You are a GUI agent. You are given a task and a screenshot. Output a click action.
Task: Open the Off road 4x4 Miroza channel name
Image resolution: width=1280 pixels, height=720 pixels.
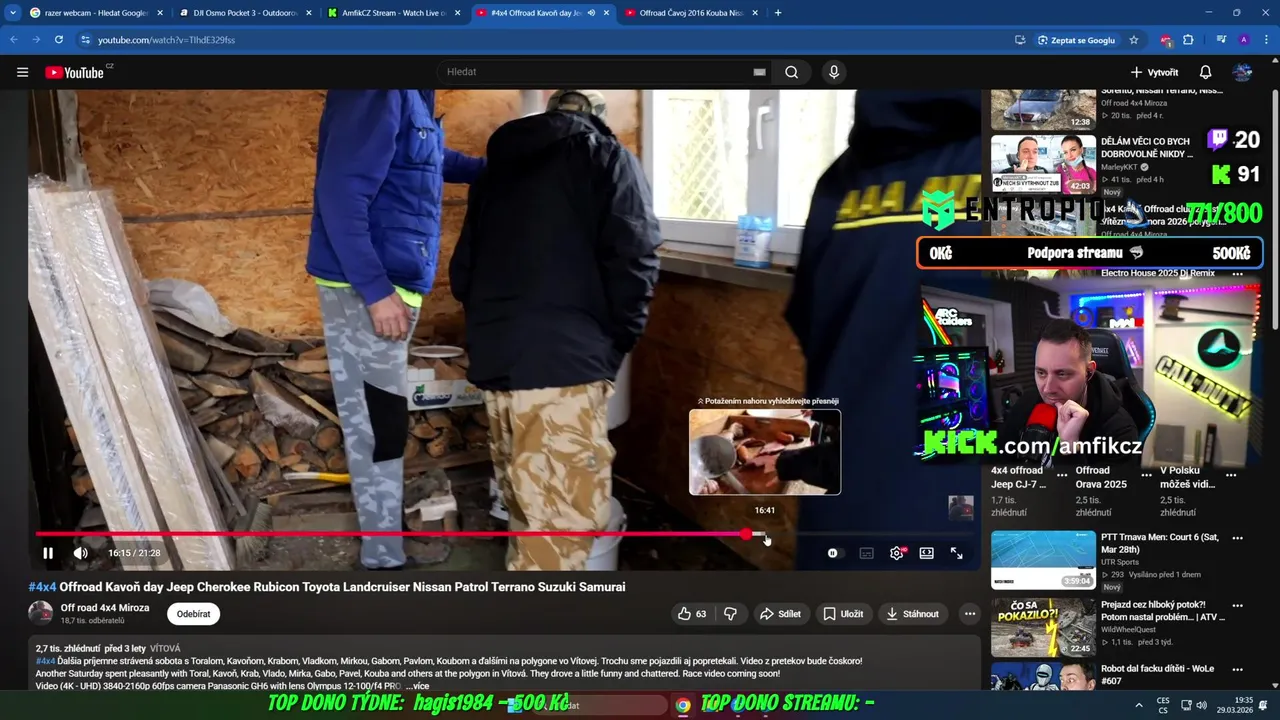105,608
